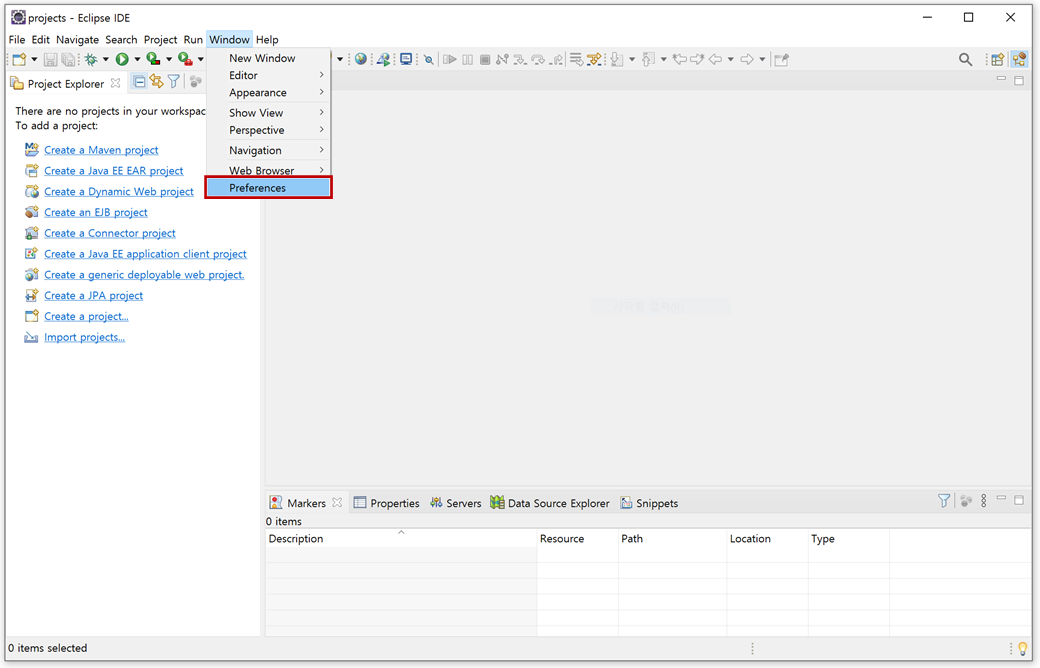Switch to the Snippets tab

point(649,503)
